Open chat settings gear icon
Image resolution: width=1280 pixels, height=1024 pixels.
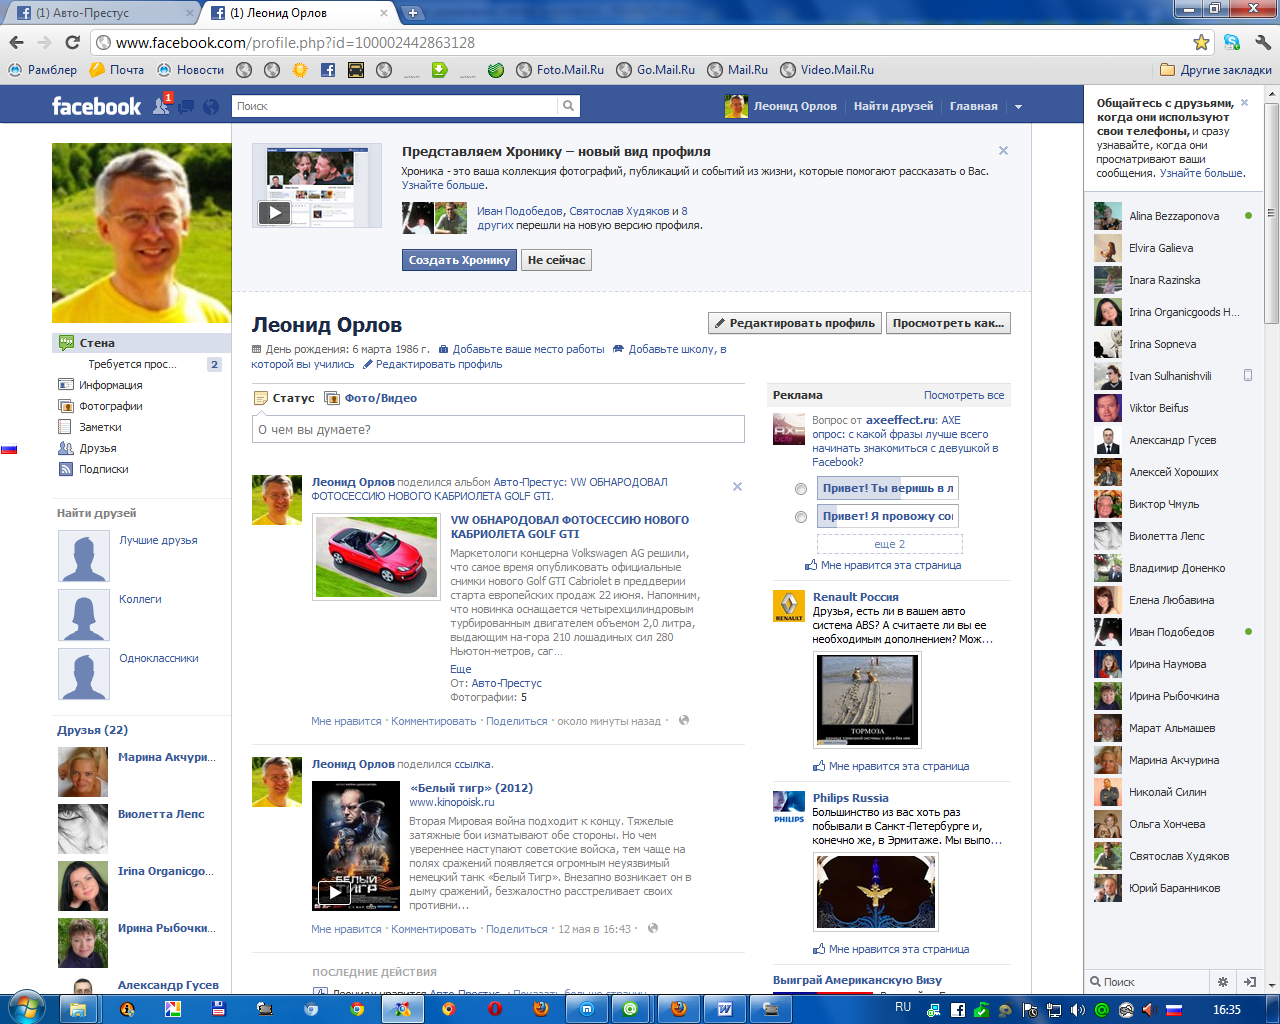tap(1222, 982)
